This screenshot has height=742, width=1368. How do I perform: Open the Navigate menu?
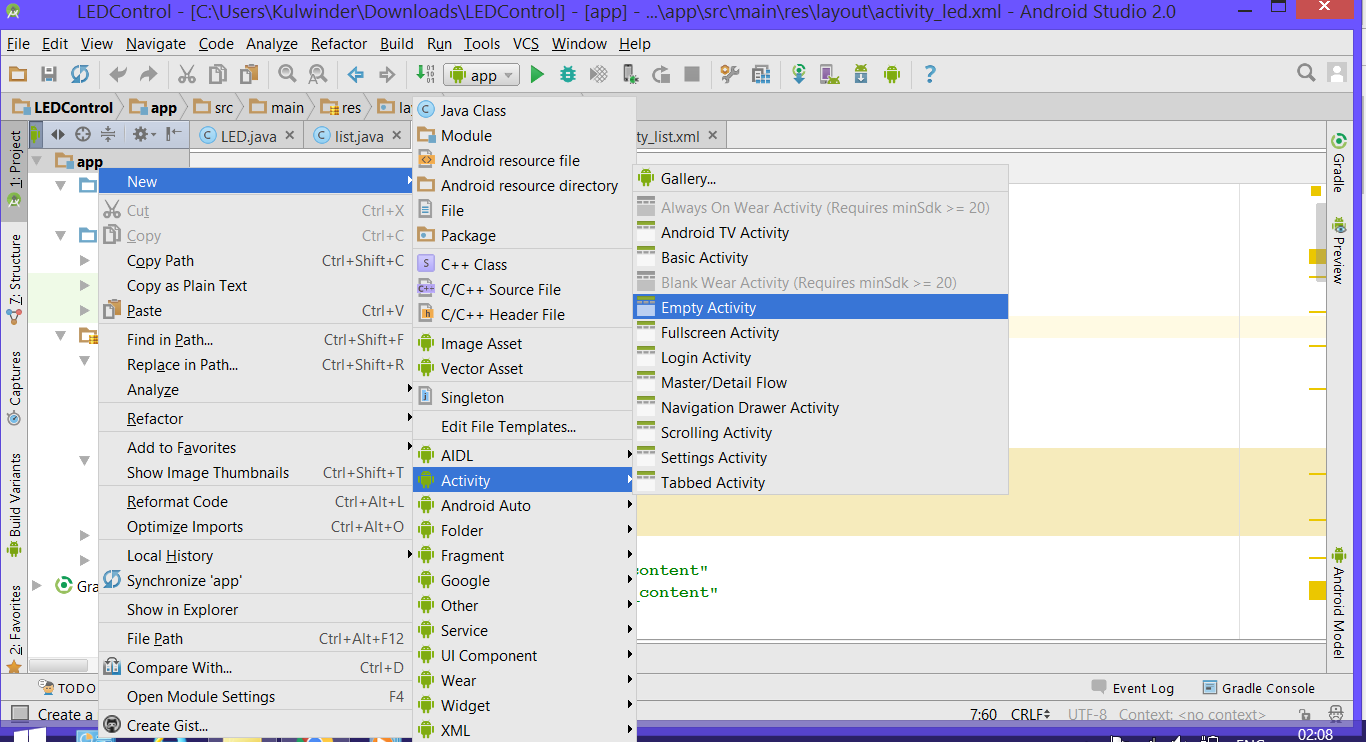click(x=156, y=44)
